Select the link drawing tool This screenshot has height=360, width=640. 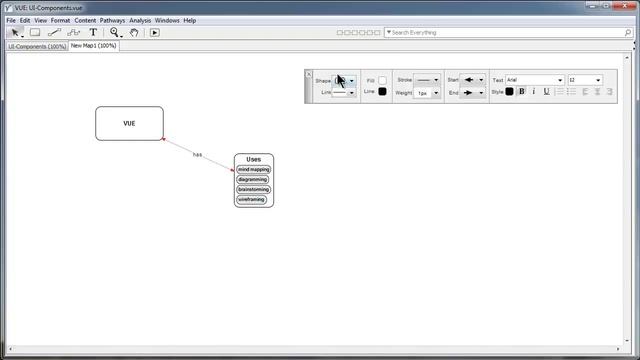(x=54, y=32)
